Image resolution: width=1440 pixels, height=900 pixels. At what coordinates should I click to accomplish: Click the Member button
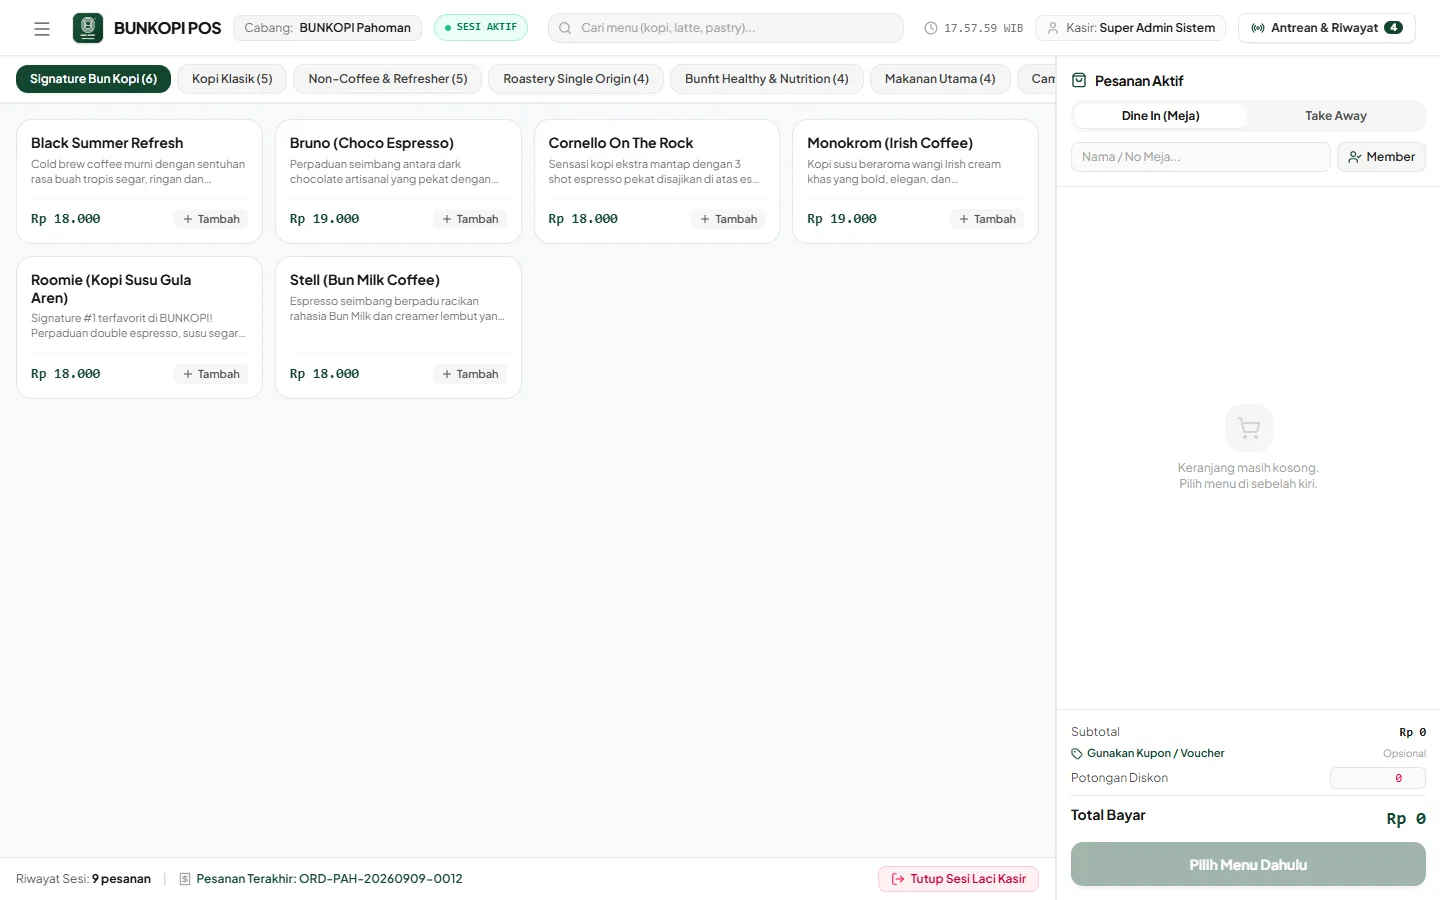[1381, 157]
